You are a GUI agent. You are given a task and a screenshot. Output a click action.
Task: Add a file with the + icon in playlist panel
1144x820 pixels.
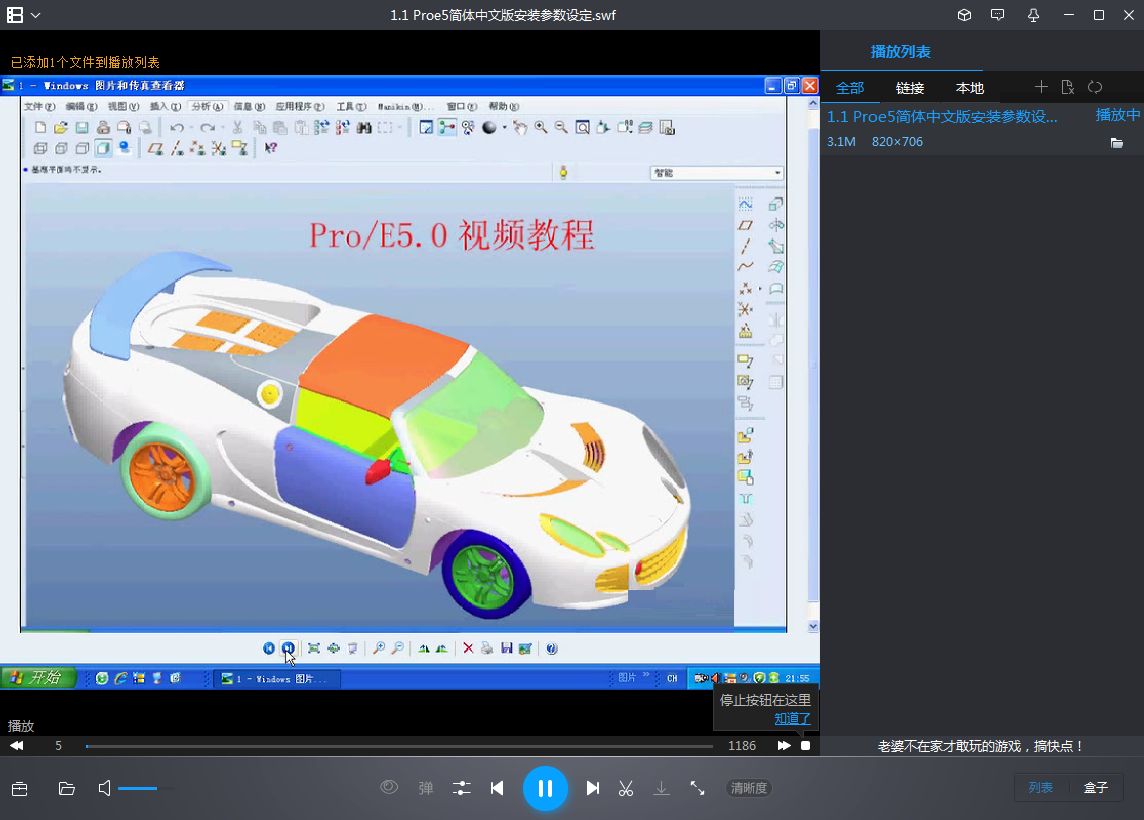tap(1040, 87)
